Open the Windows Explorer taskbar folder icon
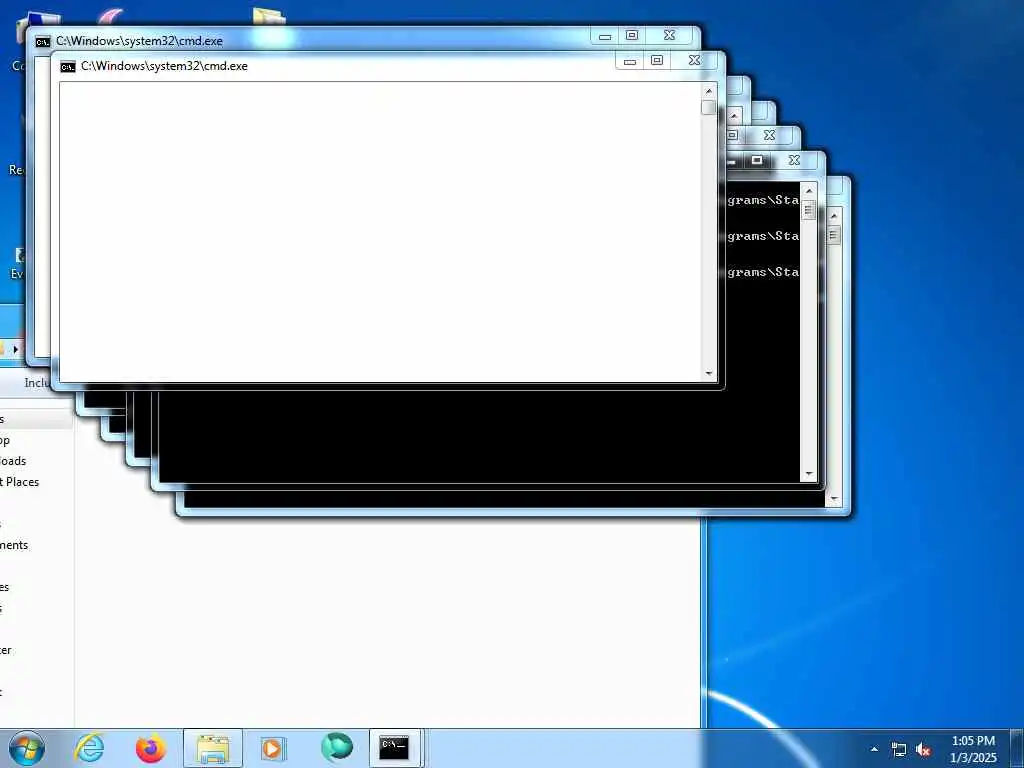The height and width of the screenshot is (768, 1024). click(213, 748)
